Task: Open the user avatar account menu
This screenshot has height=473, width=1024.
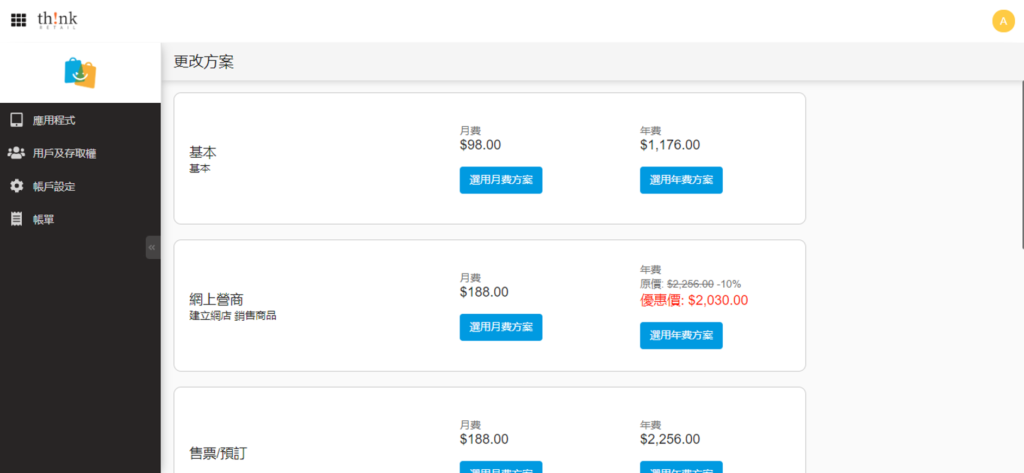Action: (1003, 20)
